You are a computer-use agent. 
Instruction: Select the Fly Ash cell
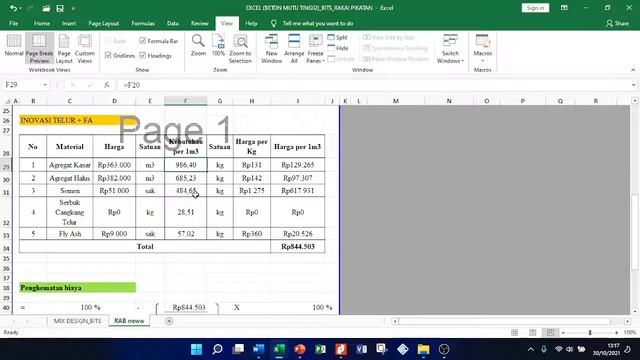click(x=70, y=234)
